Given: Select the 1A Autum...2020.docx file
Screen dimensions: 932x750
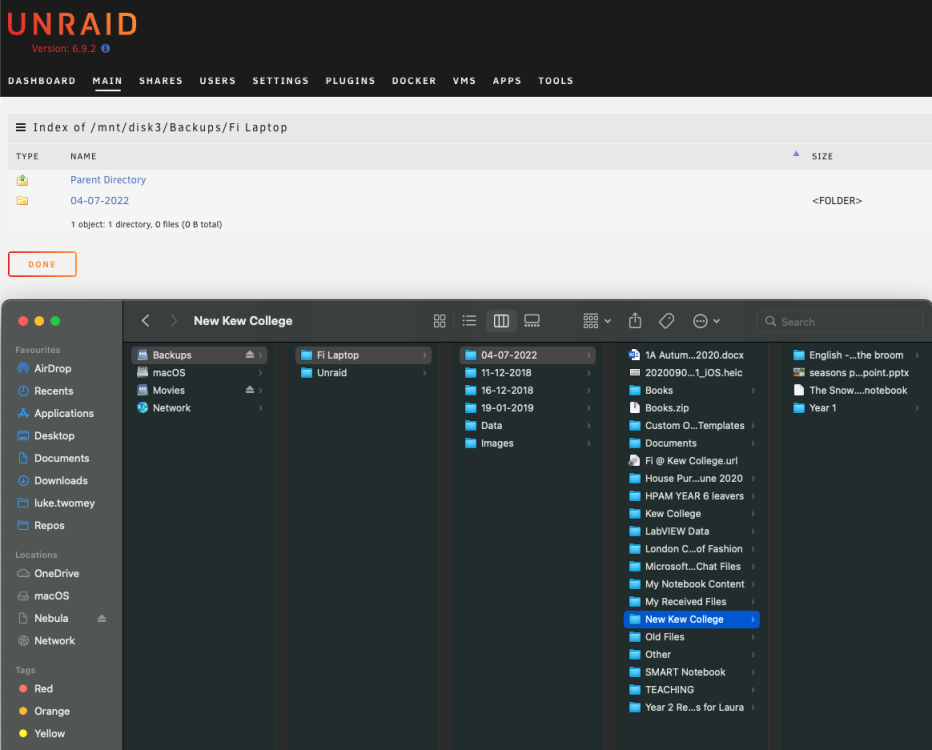Looking at the screenshot, I should pyautogui.click(x=692, y=355).
